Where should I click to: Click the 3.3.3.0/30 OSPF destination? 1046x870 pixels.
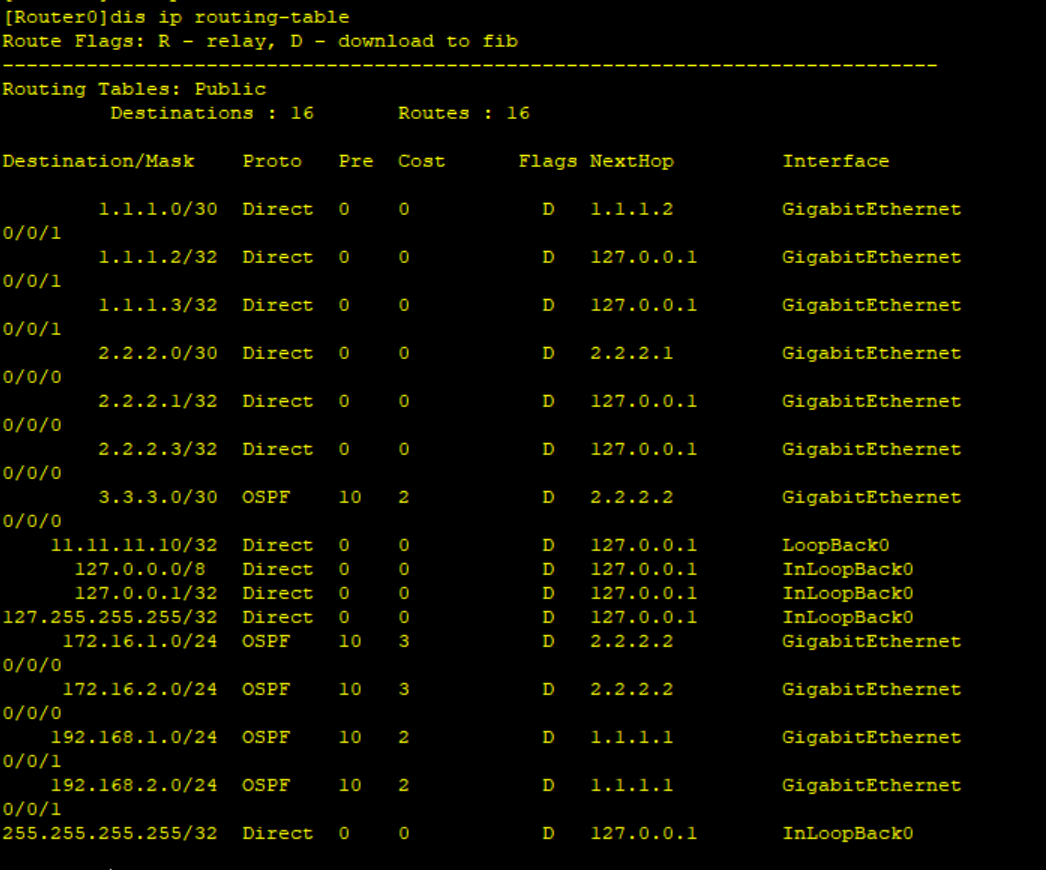(157, 497)
